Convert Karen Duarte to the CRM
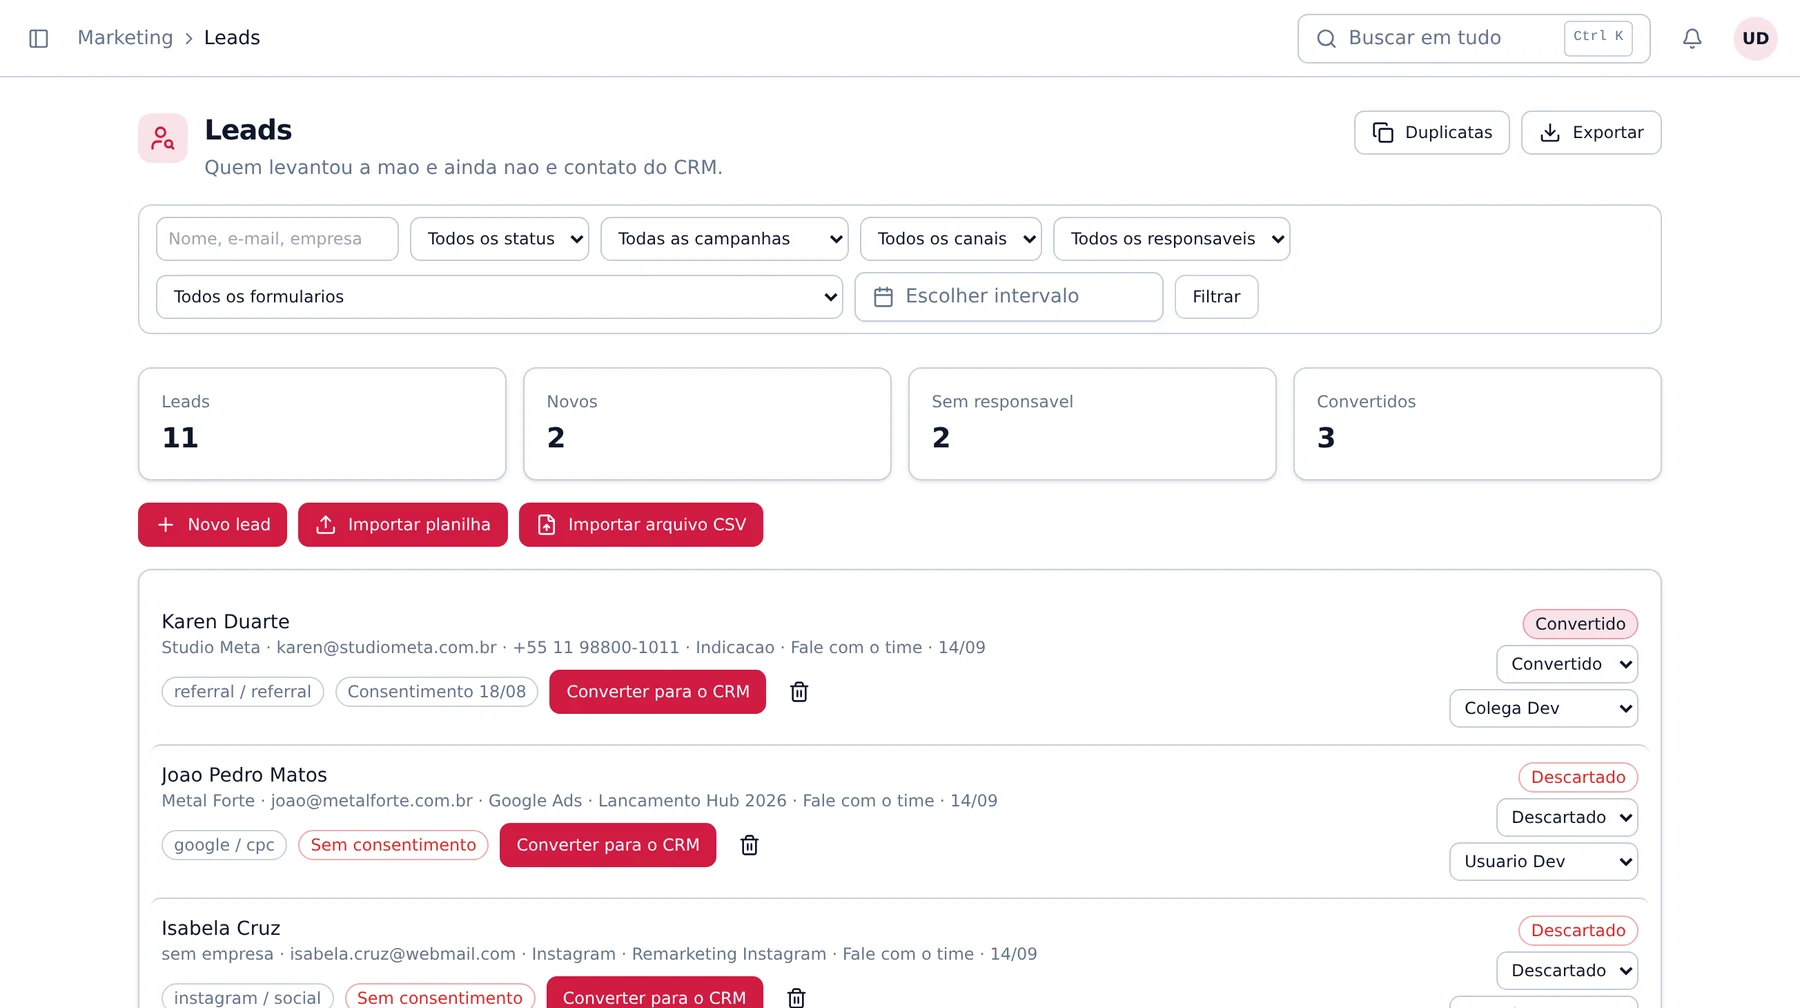Screen dimensions: 1800x1008 pos(658,692)
